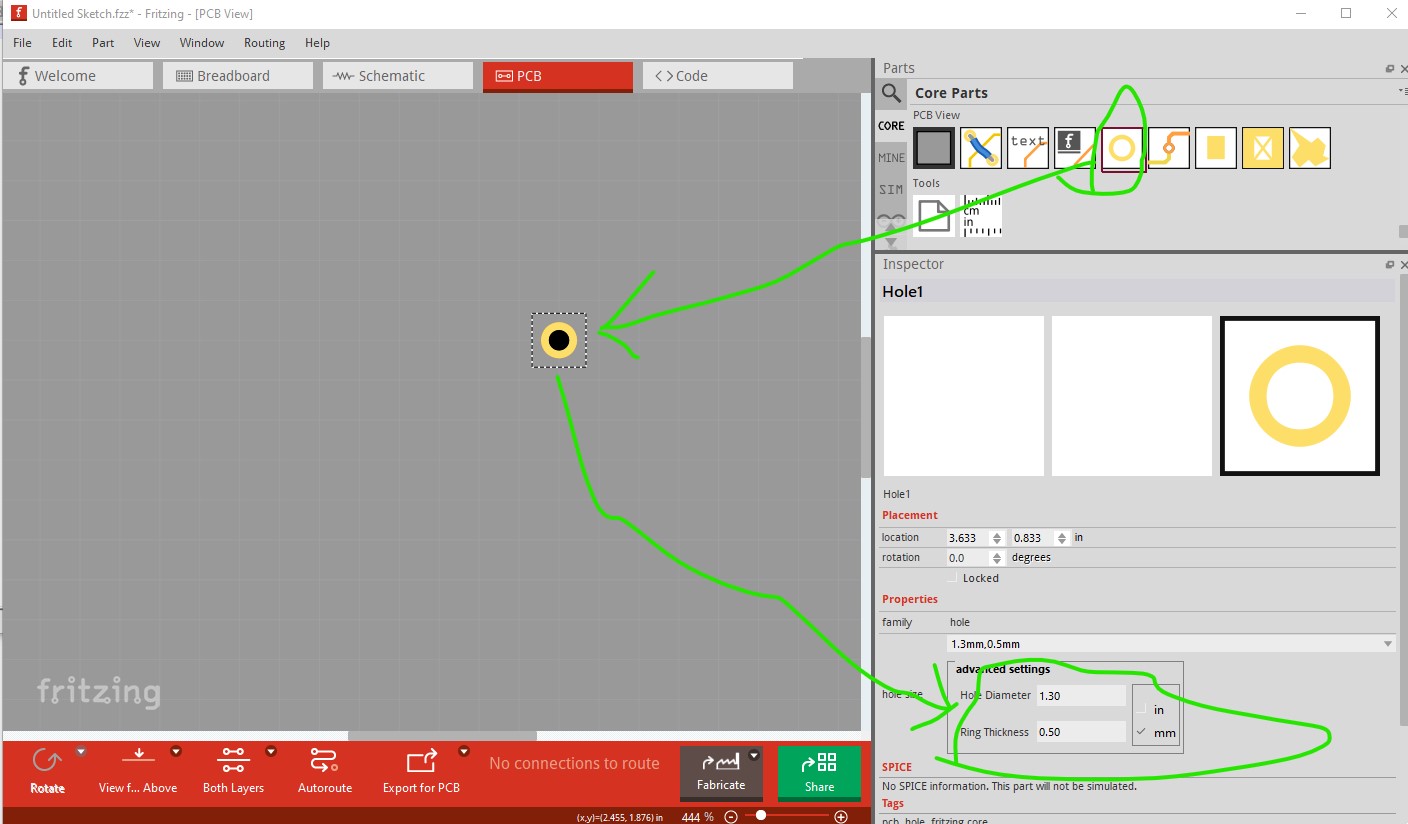Toggle the Locked checkbox

point(952,578)
